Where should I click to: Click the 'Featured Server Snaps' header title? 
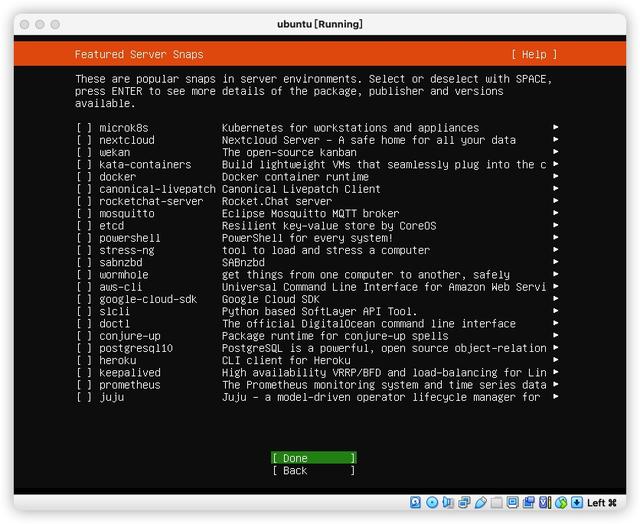pyautogui.click(x=139, y=54)
